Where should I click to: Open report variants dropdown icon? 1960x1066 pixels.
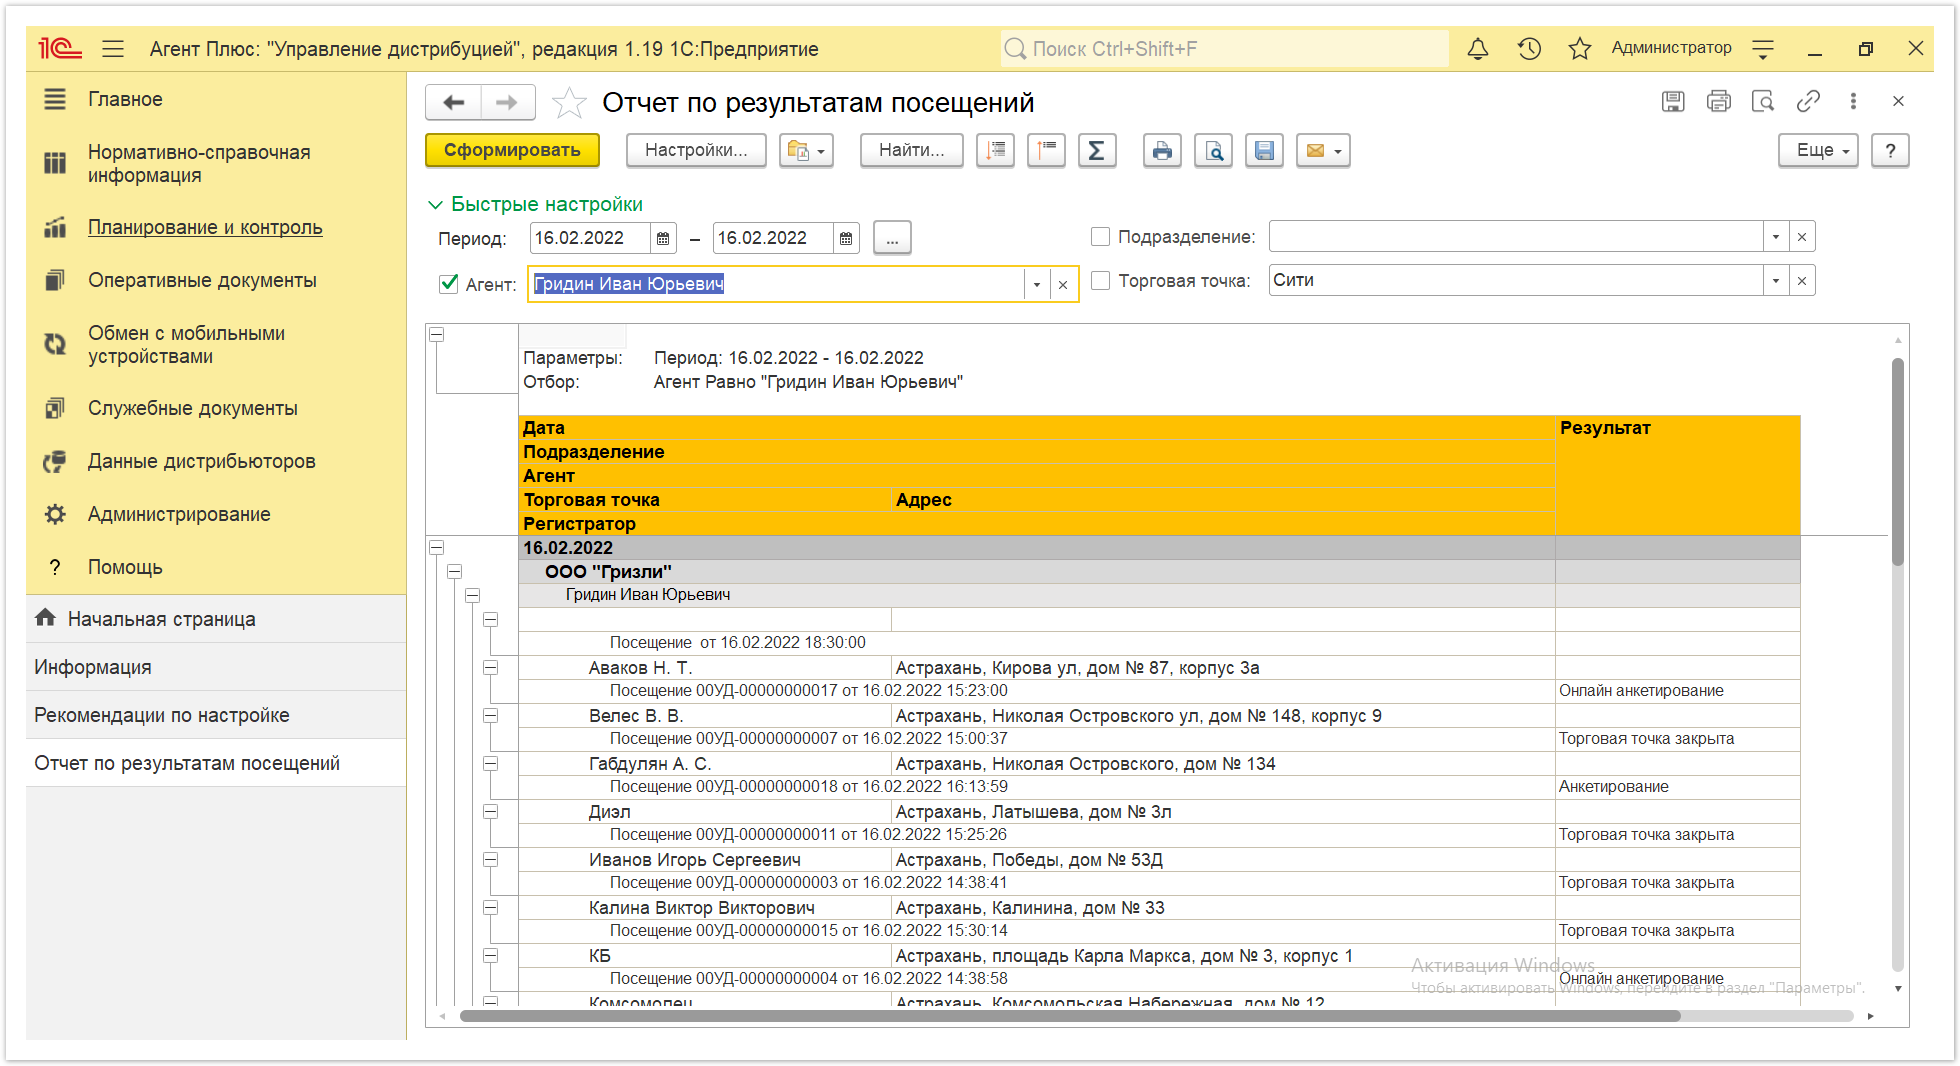tap(806, 151)
